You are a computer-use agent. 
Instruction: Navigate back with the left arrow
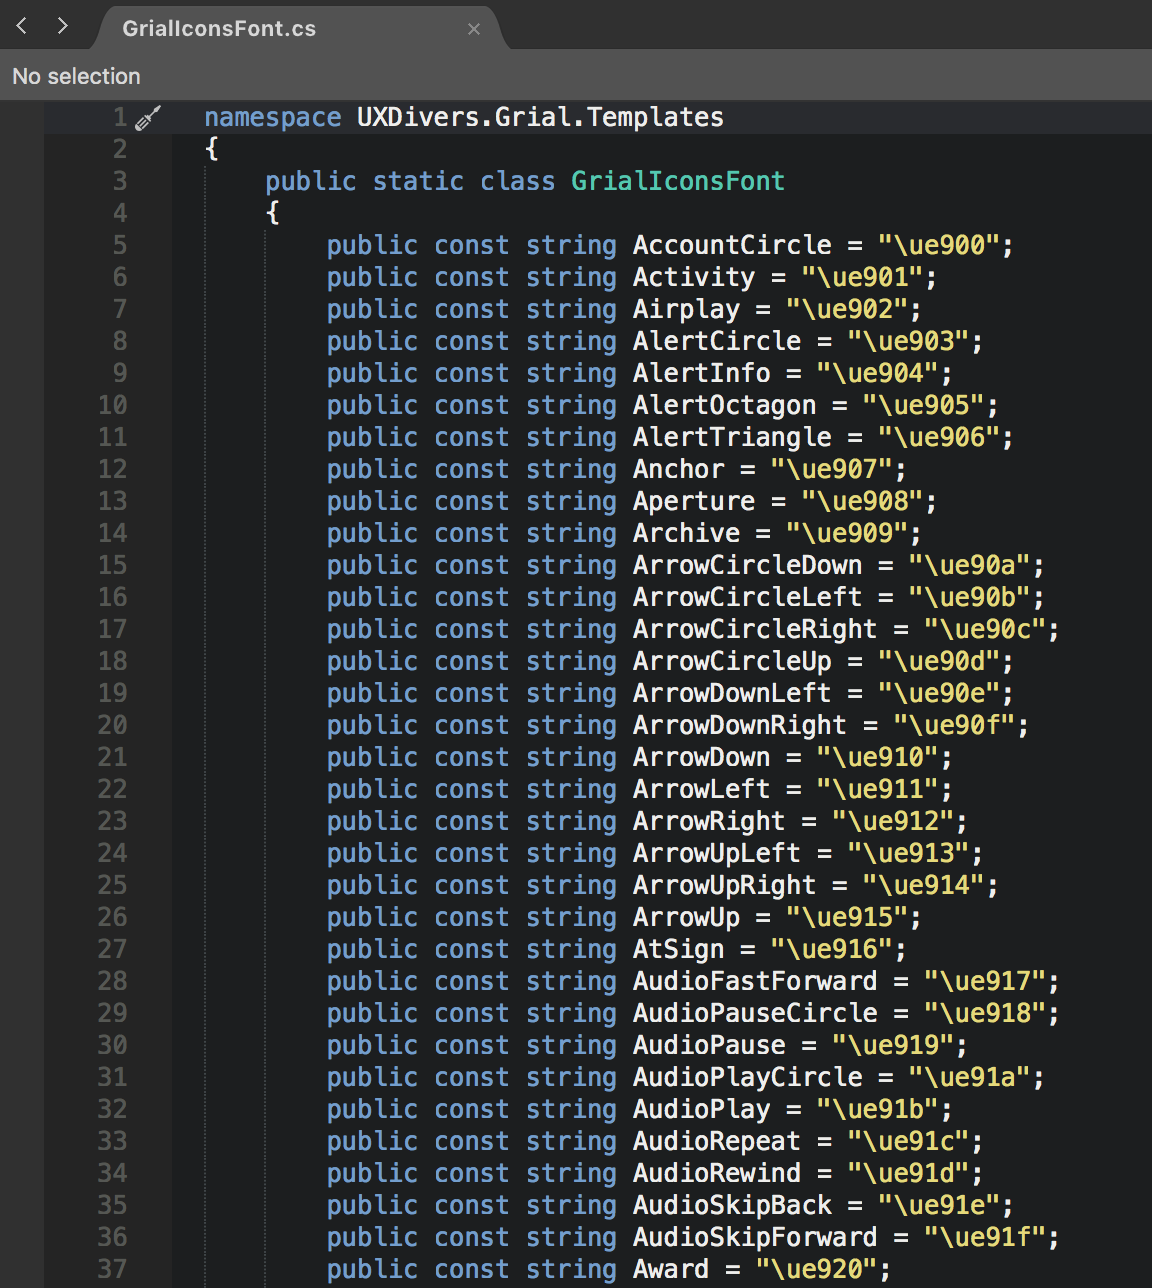click(21, 26)
